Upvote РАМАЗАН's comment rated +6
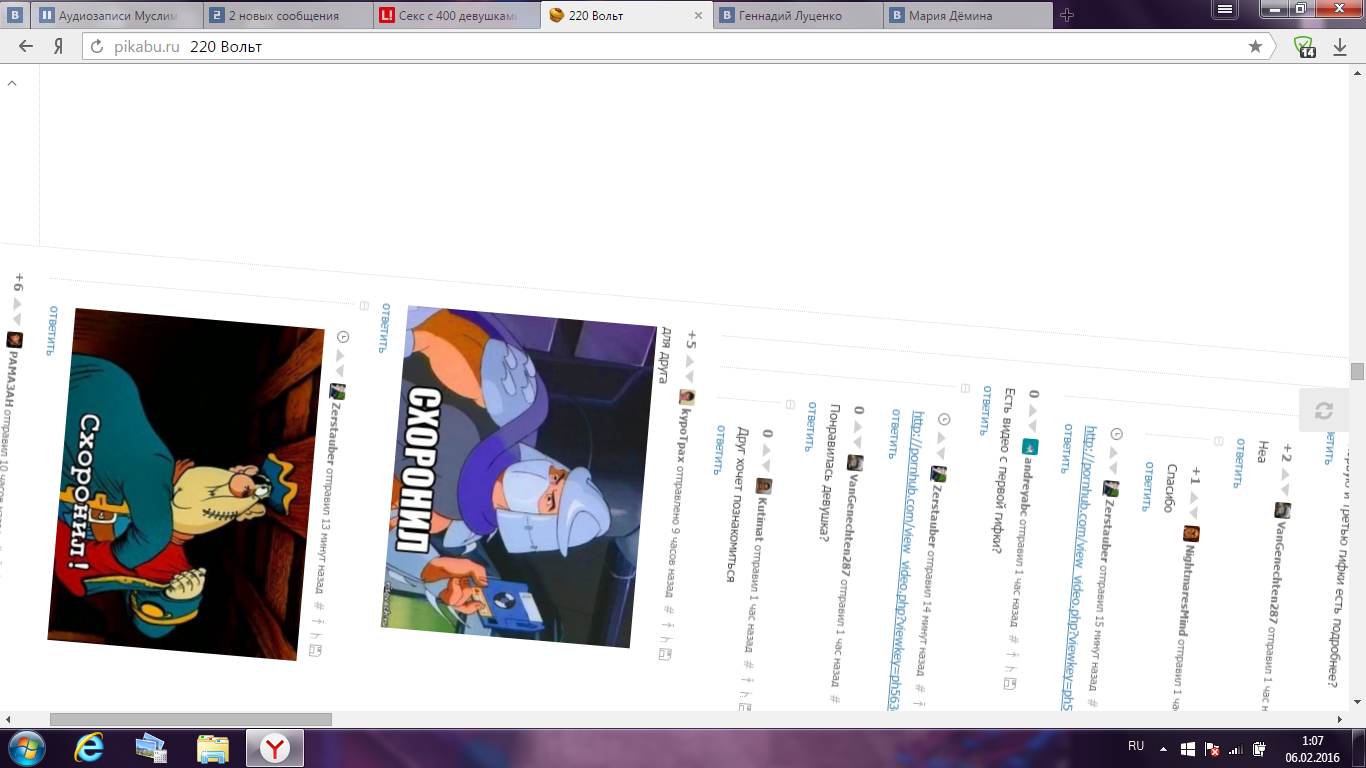This screenshot has width=1366, height=768. (17, 302)
